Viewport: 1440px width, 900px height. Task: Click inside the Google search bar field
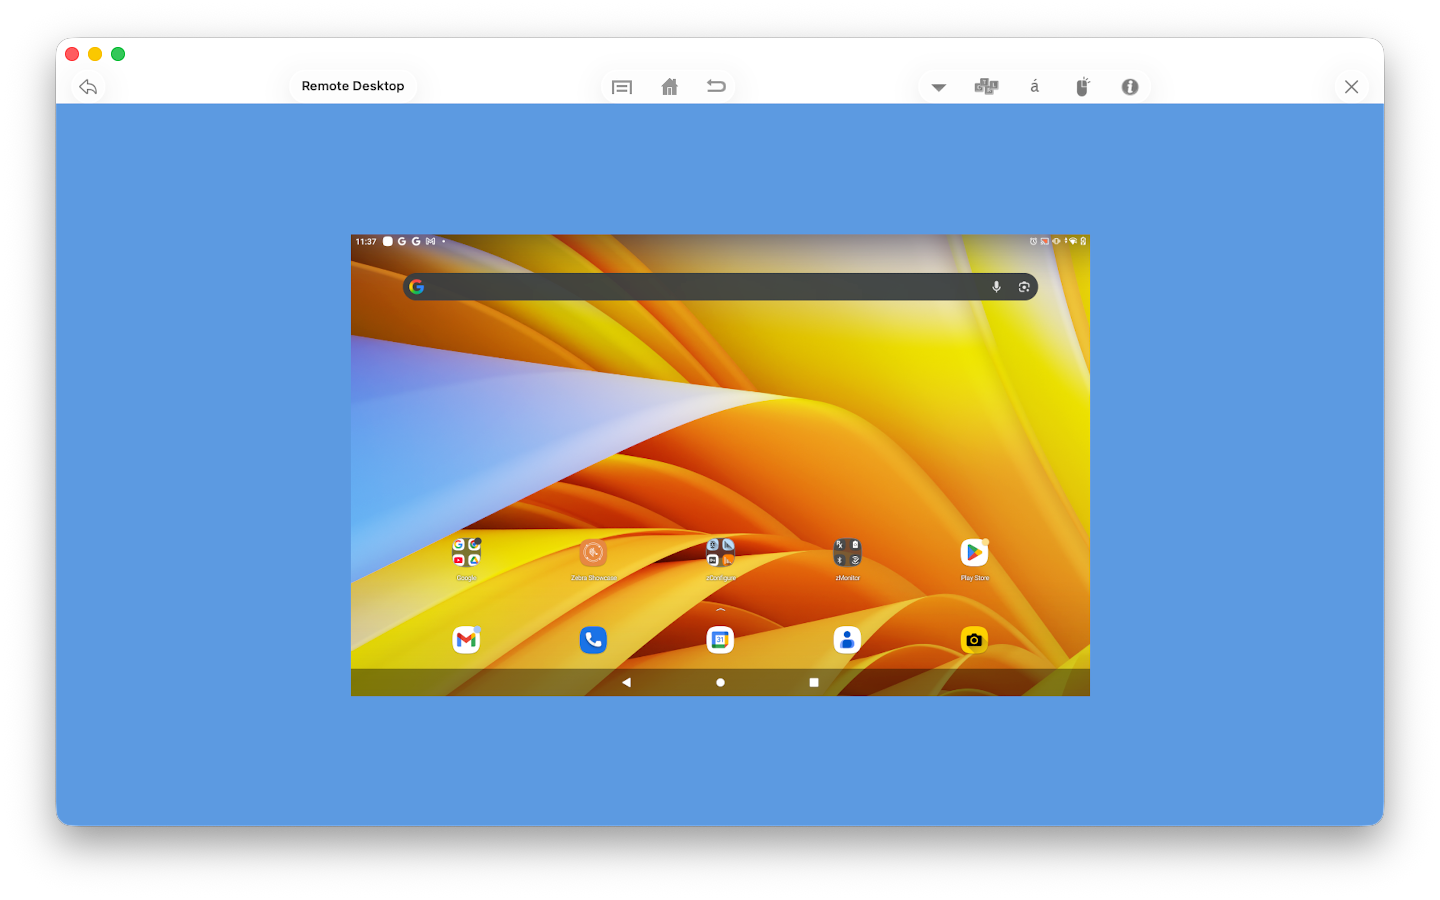point(720,287)
